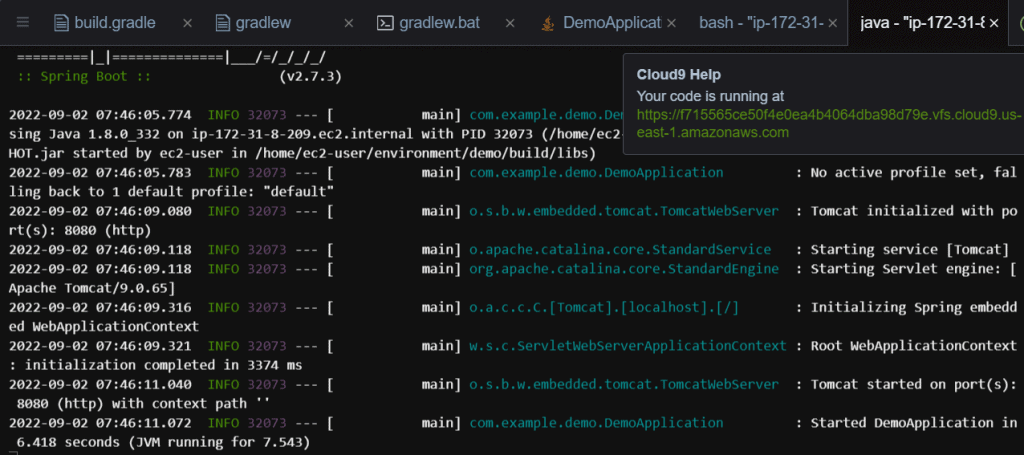This screenshot has height=455, width=1024.
Task: Click the Cloud9 Help popup title
Action: pos(678,74)
